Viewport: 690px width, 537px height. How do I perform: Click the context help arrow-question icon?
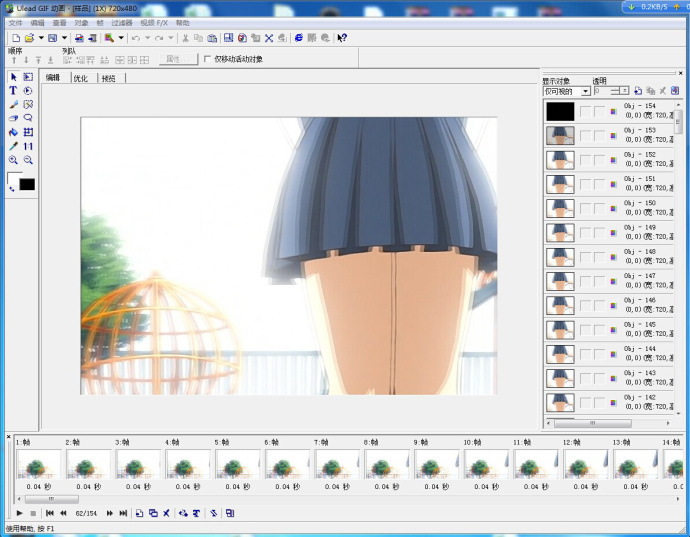(x=342, y=38)
